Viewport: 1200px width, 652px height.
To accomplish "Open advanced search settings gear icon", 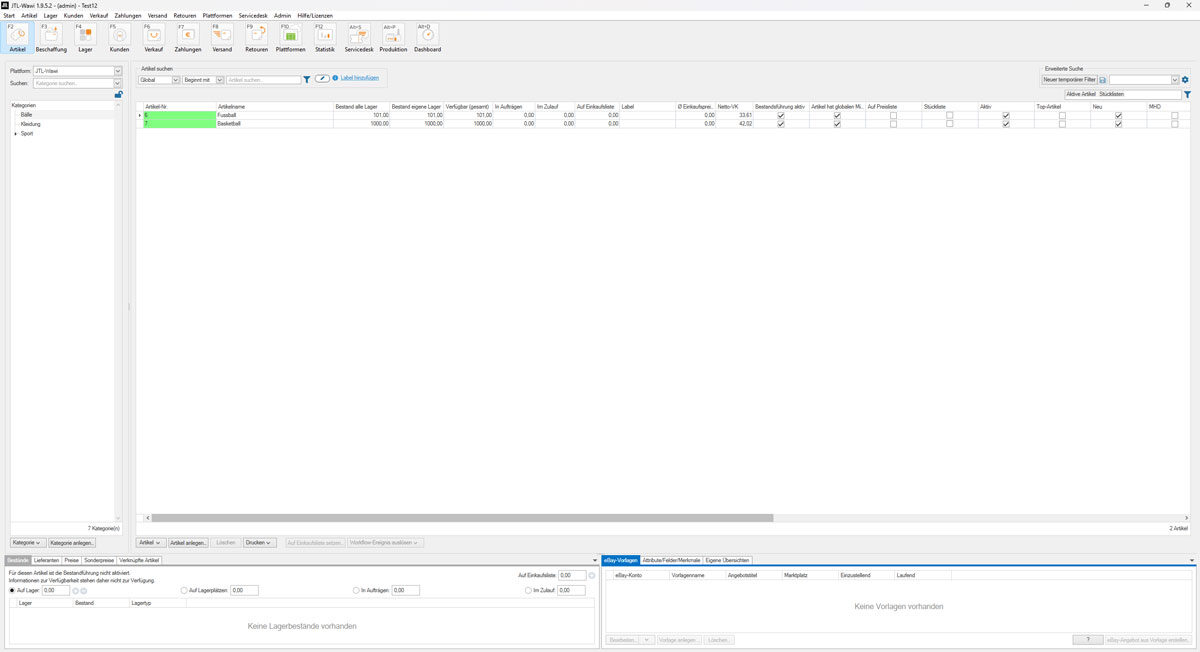I will point(1185,79).
